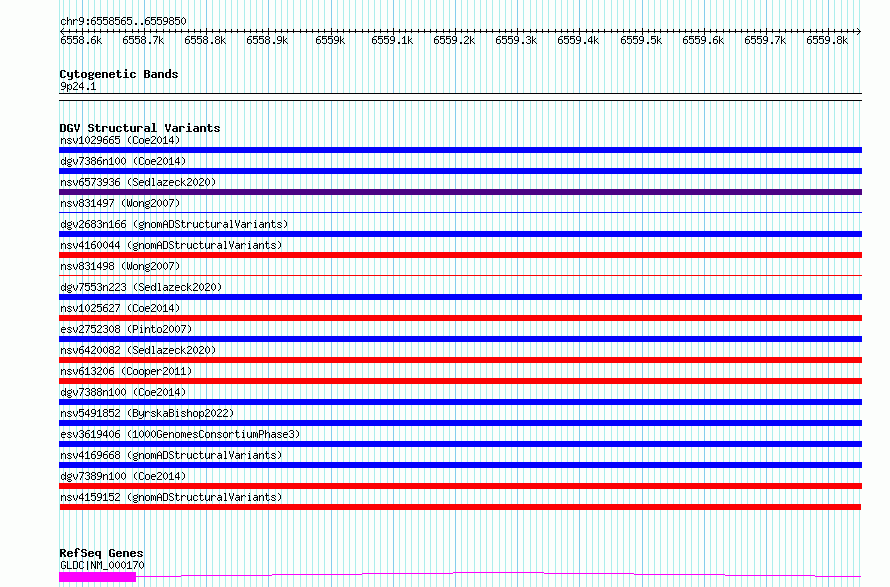Open the nsv5491852 (ByrskaBishop2022) label
Viewport: 890px width, 587px height.
(x=147, y=413)
